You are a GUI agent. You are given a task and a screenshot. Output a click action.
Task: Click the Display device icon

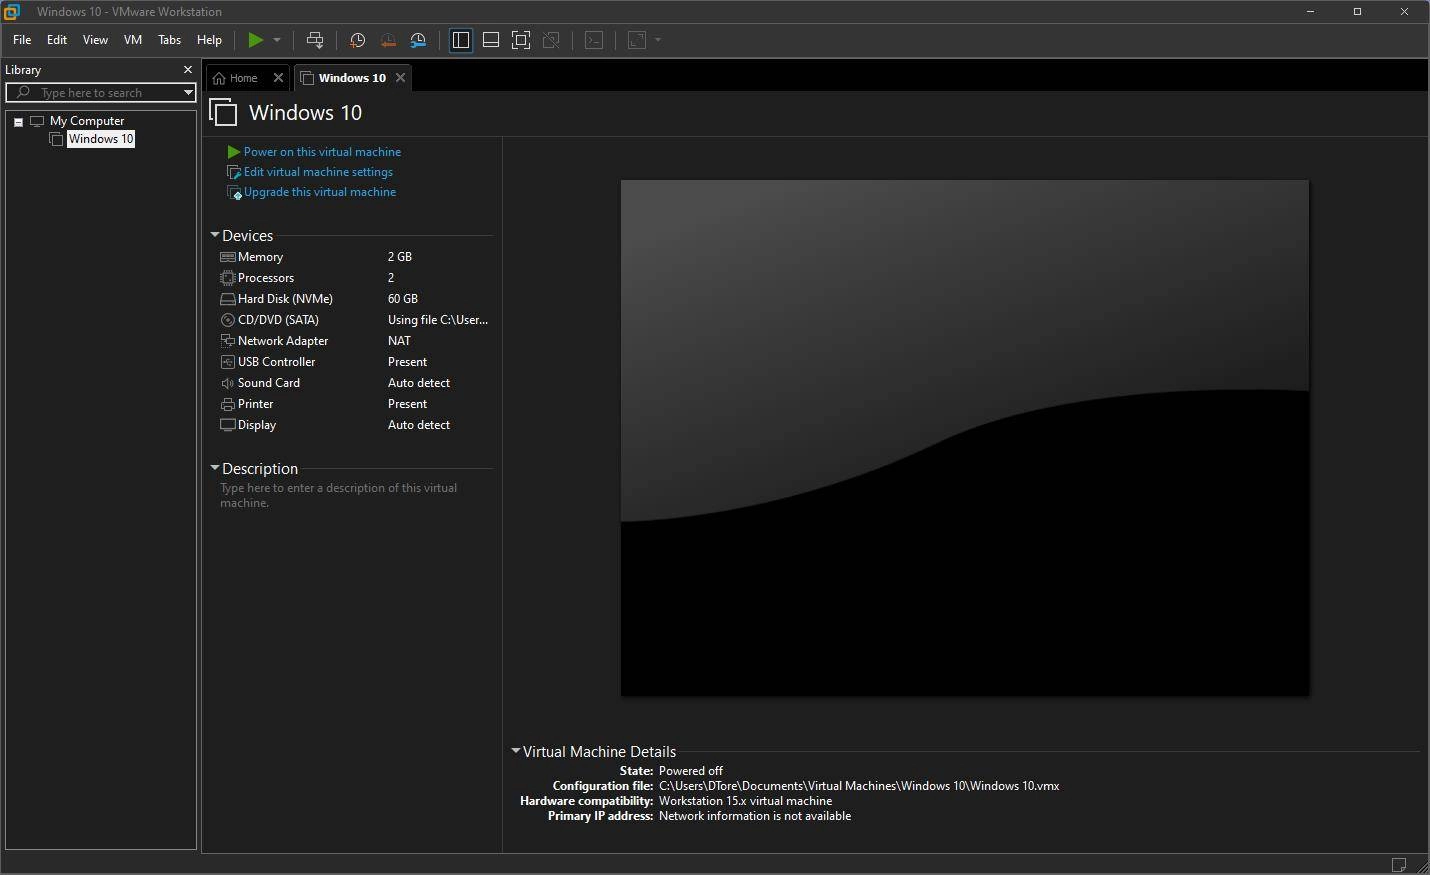click(228, 425)
